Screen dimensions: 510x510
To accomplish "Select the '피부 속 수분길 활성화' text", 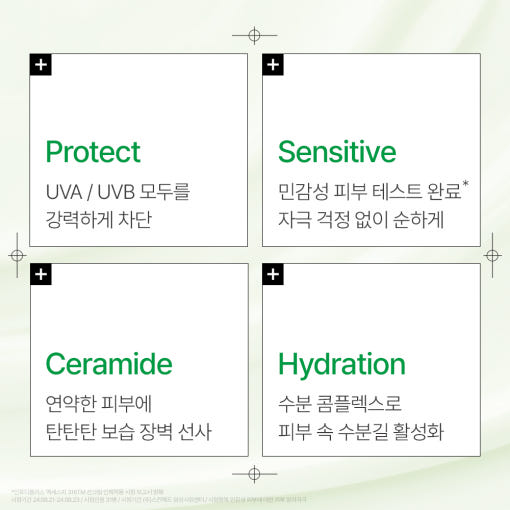I will point(361,432).
